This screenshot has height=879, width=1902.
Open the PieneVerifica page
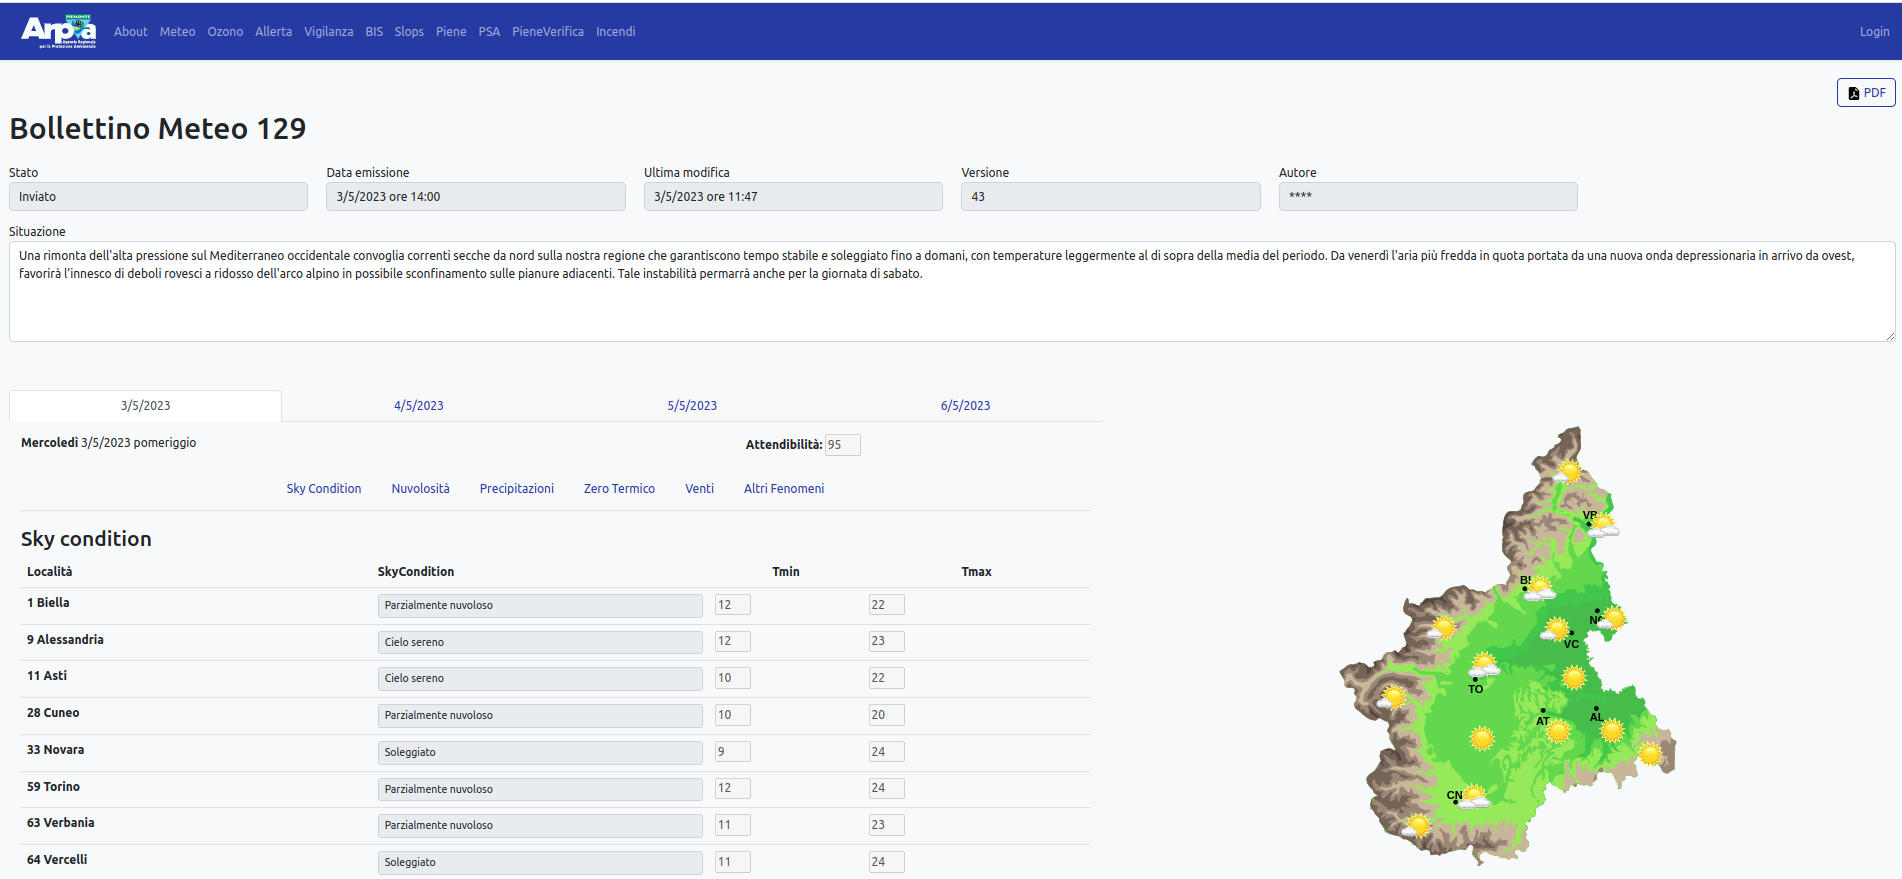(x=548, y=32)
